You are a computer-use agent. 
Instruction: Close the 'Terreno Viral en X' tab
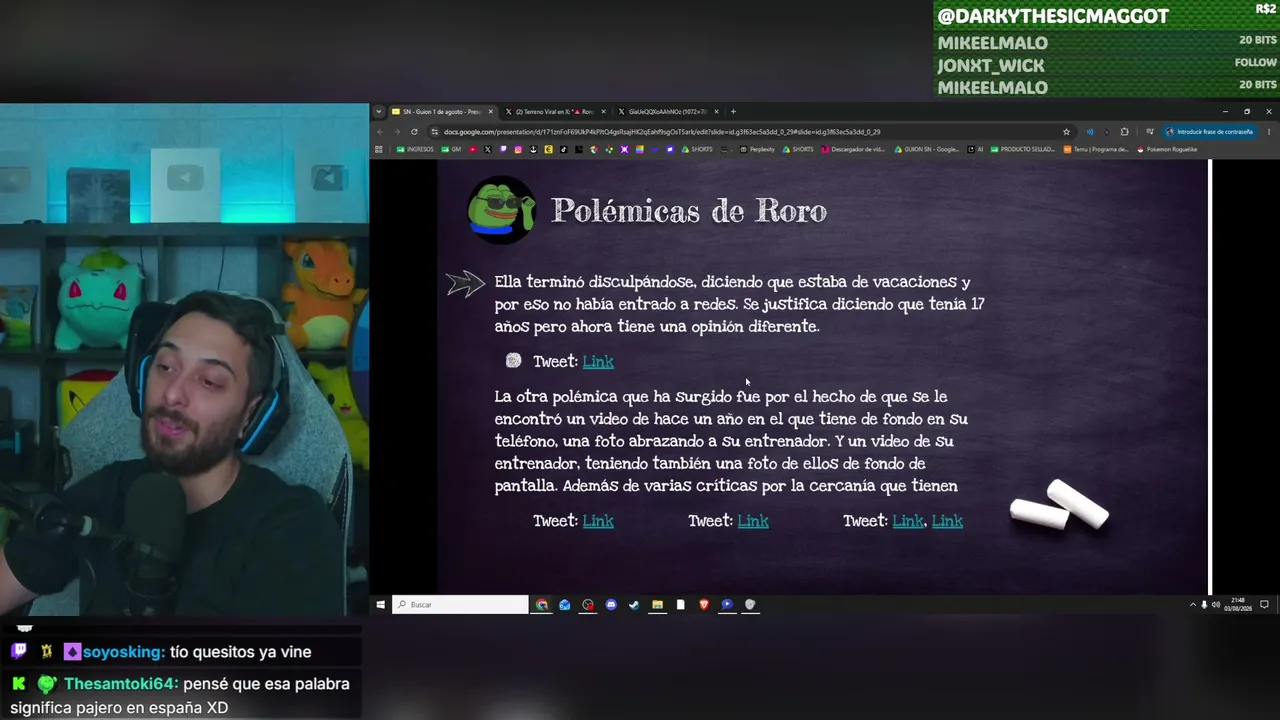[x=604, y=111]
